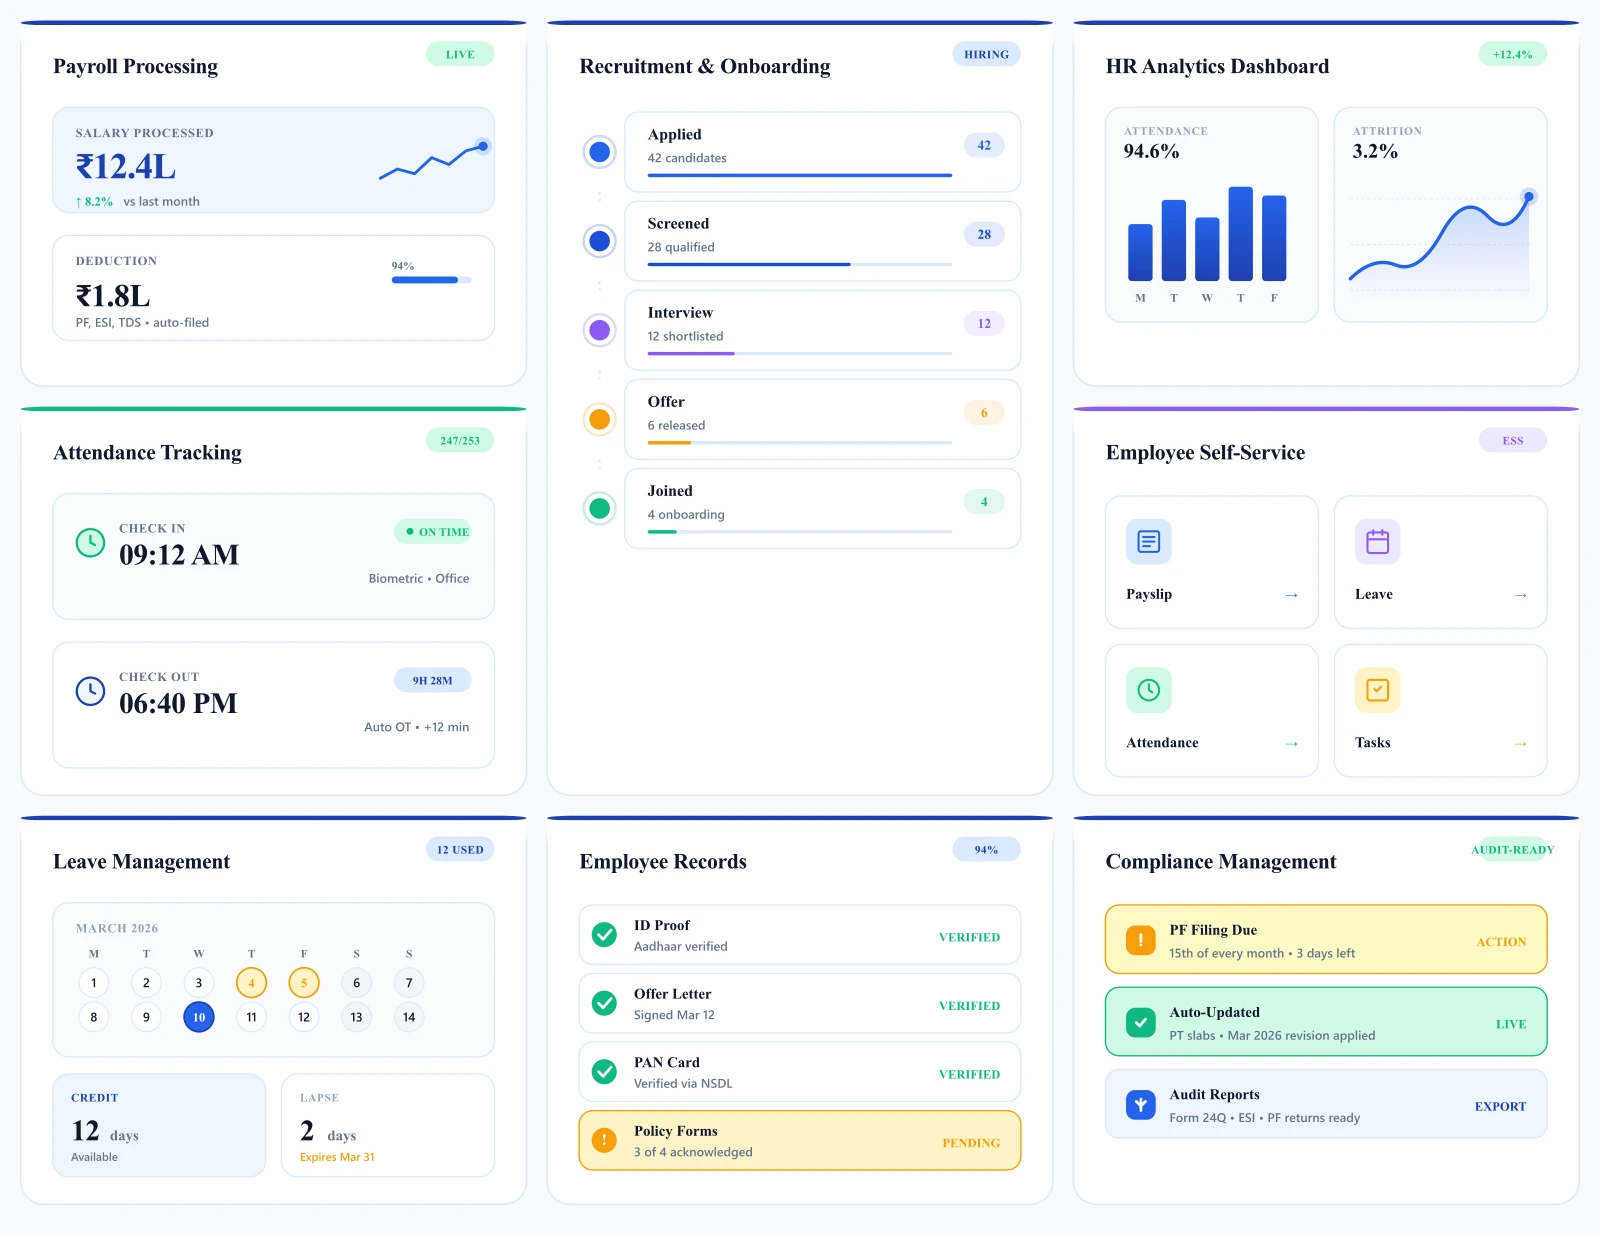Select the purple Interview stage dot

point(600,330)
